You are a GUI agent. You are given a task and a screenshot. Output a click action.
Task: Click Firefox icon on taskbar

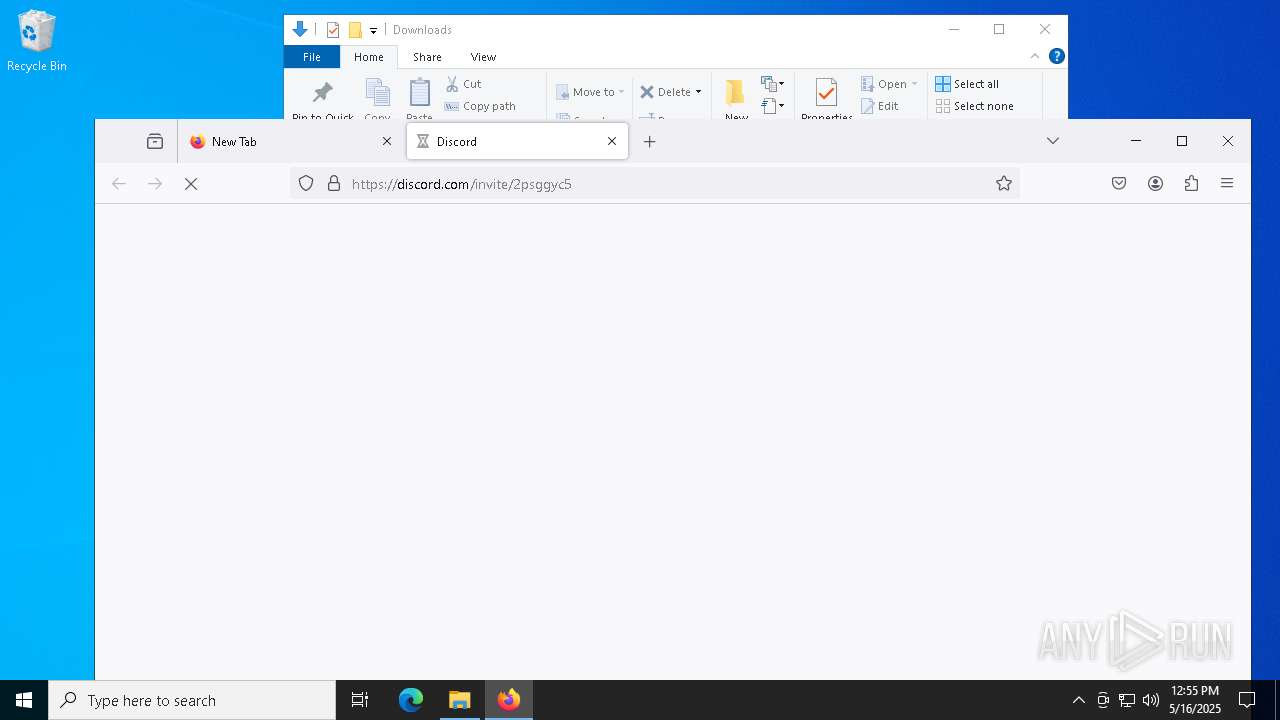click(x=509, y=700)
